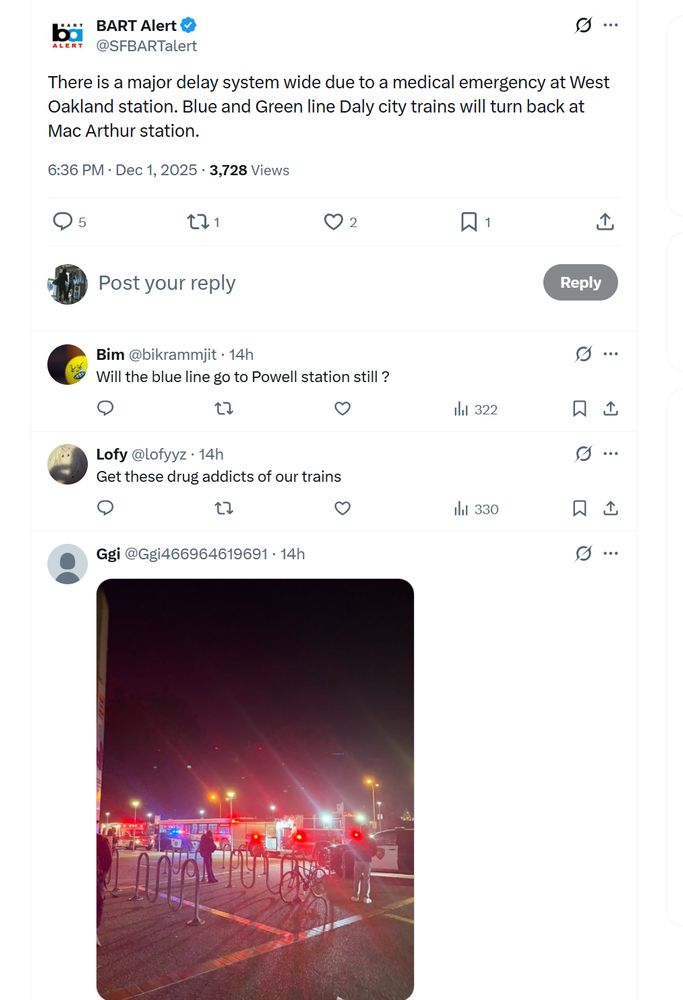
Task: Repost Bim's reply about blue line
Action: (224, 408)
